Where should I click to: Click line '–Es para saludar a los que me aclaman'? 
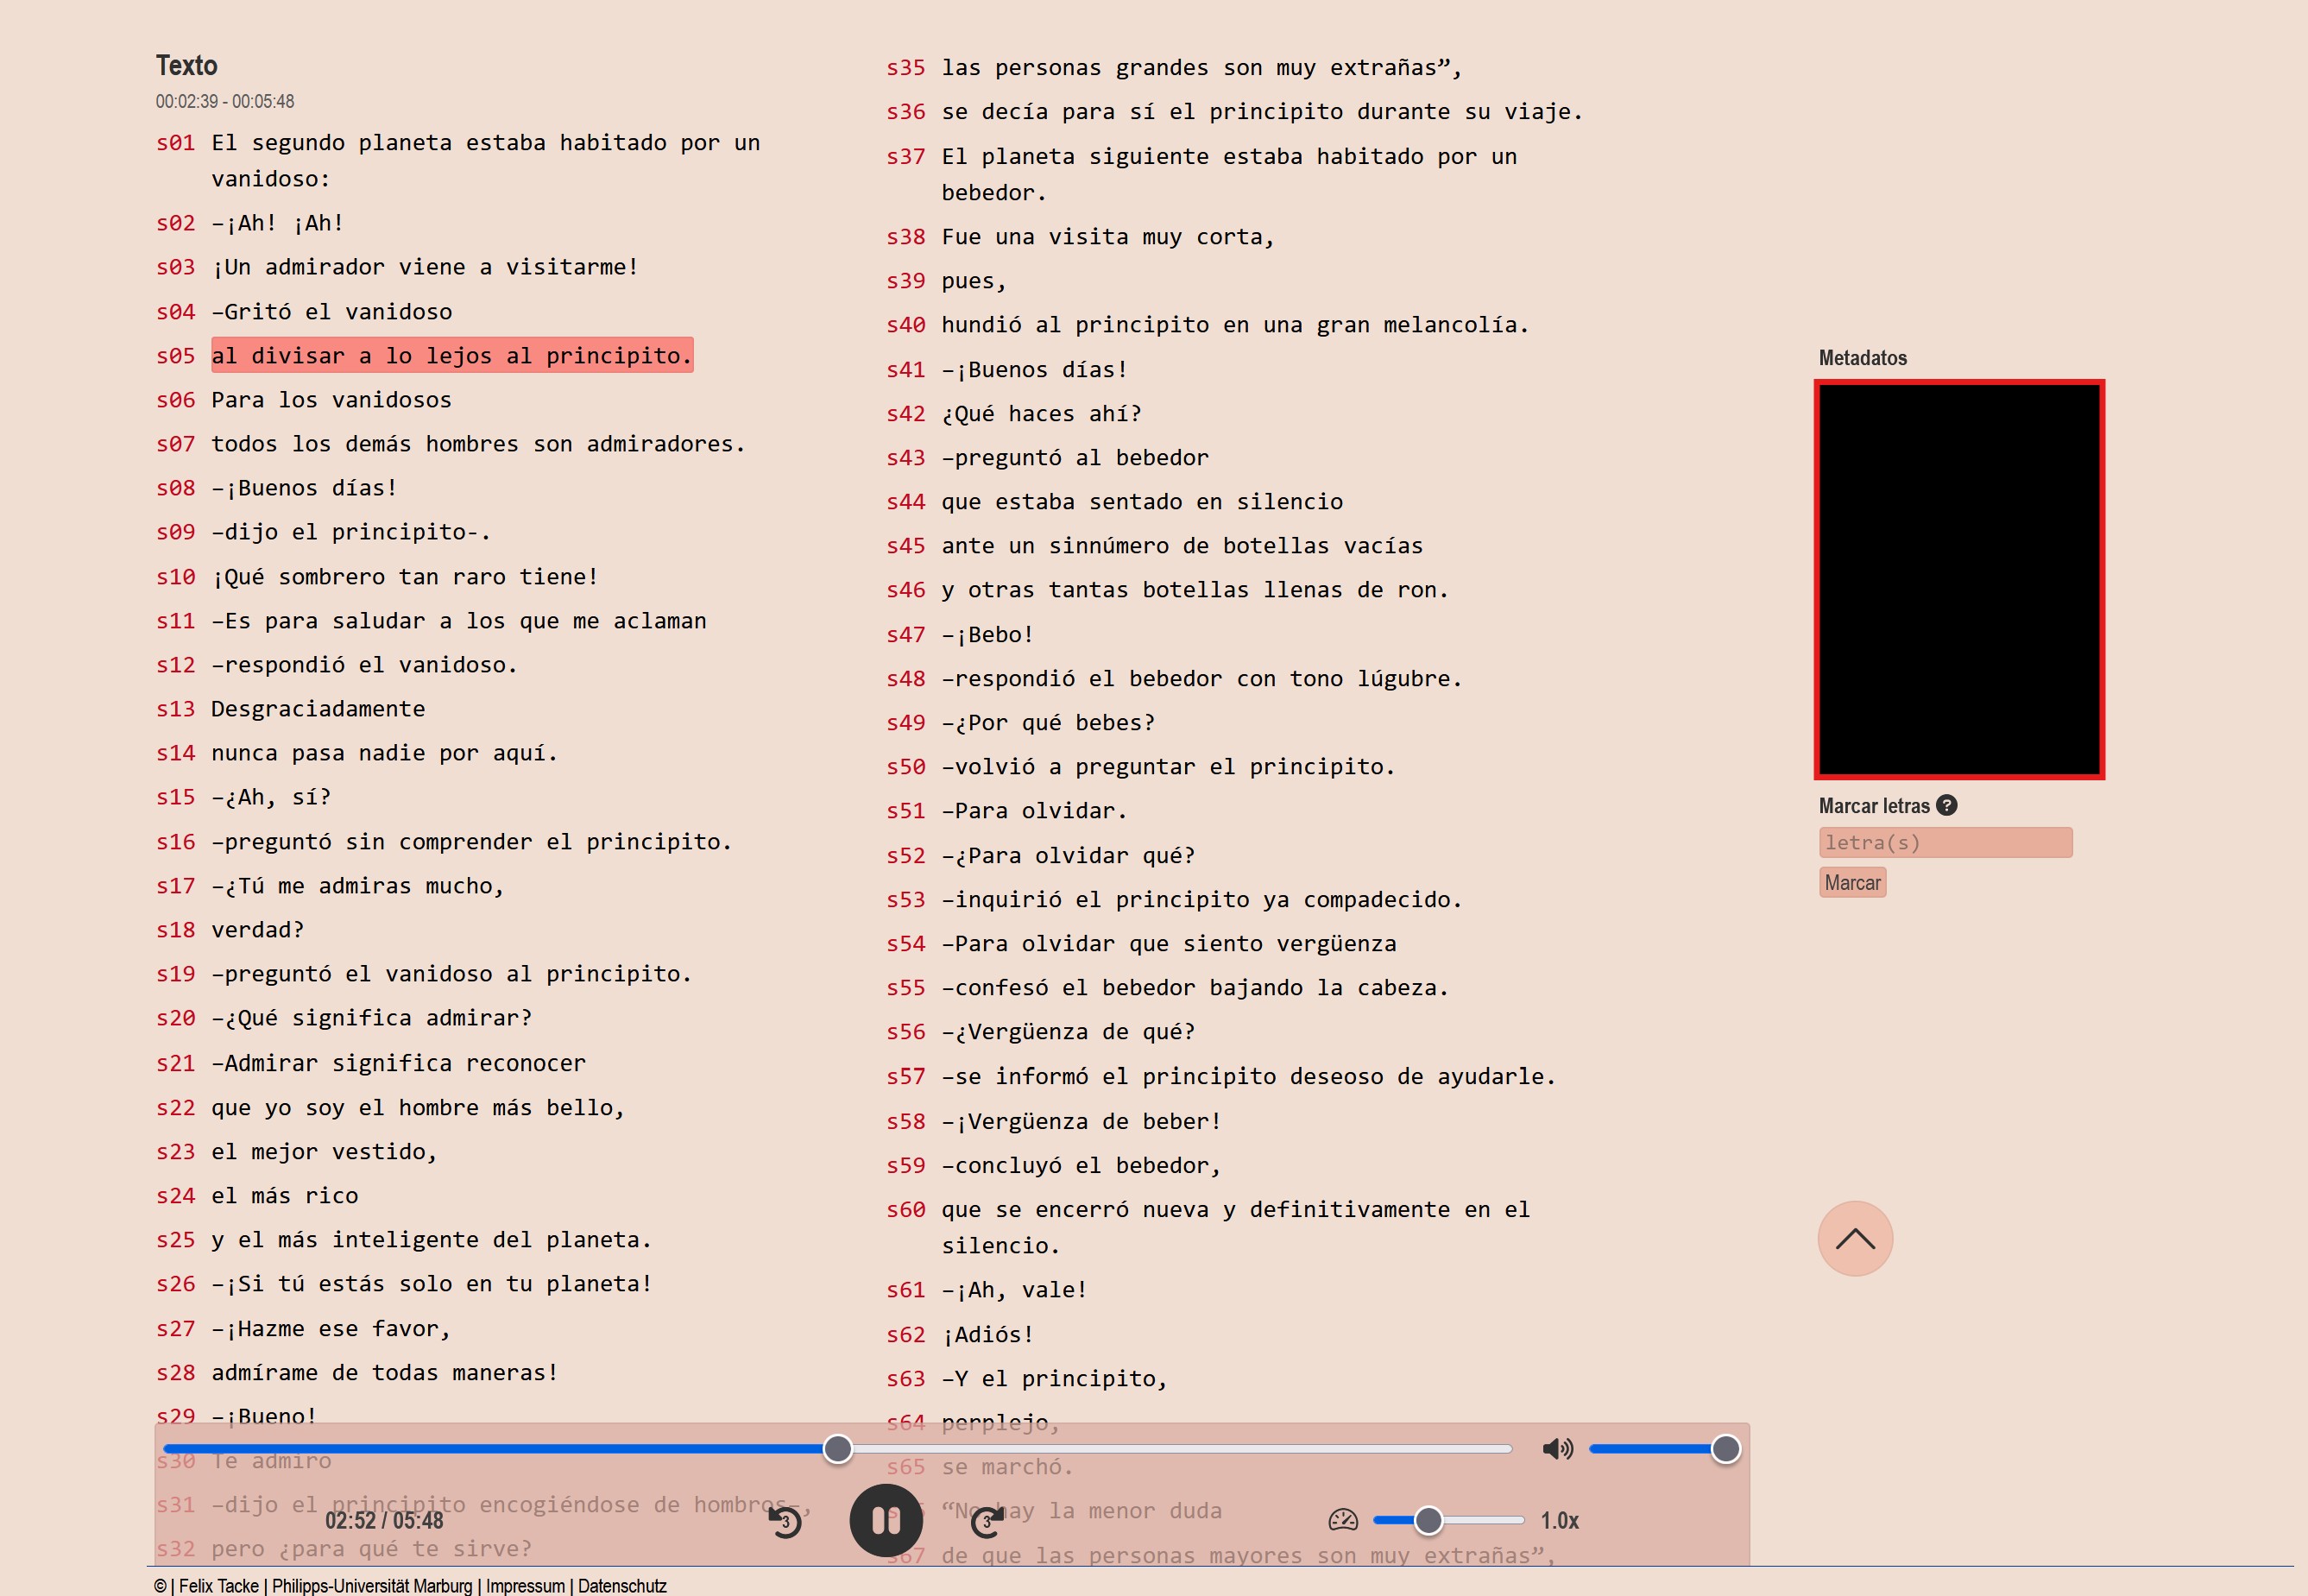click(x=459, y=620)
